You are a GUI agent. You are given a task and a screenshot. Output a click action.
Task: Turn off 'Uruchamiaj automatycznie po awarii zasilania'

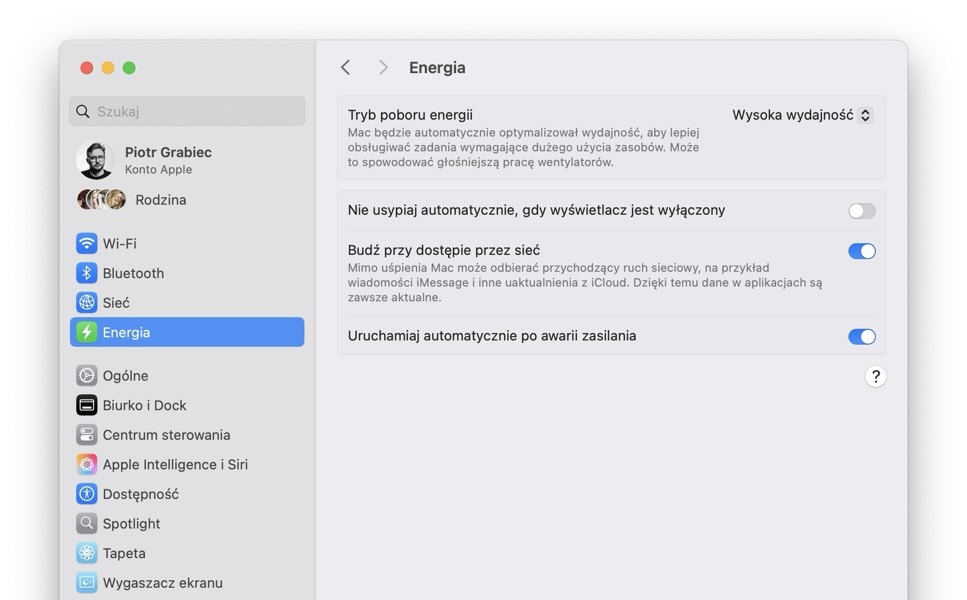[862, 337]
